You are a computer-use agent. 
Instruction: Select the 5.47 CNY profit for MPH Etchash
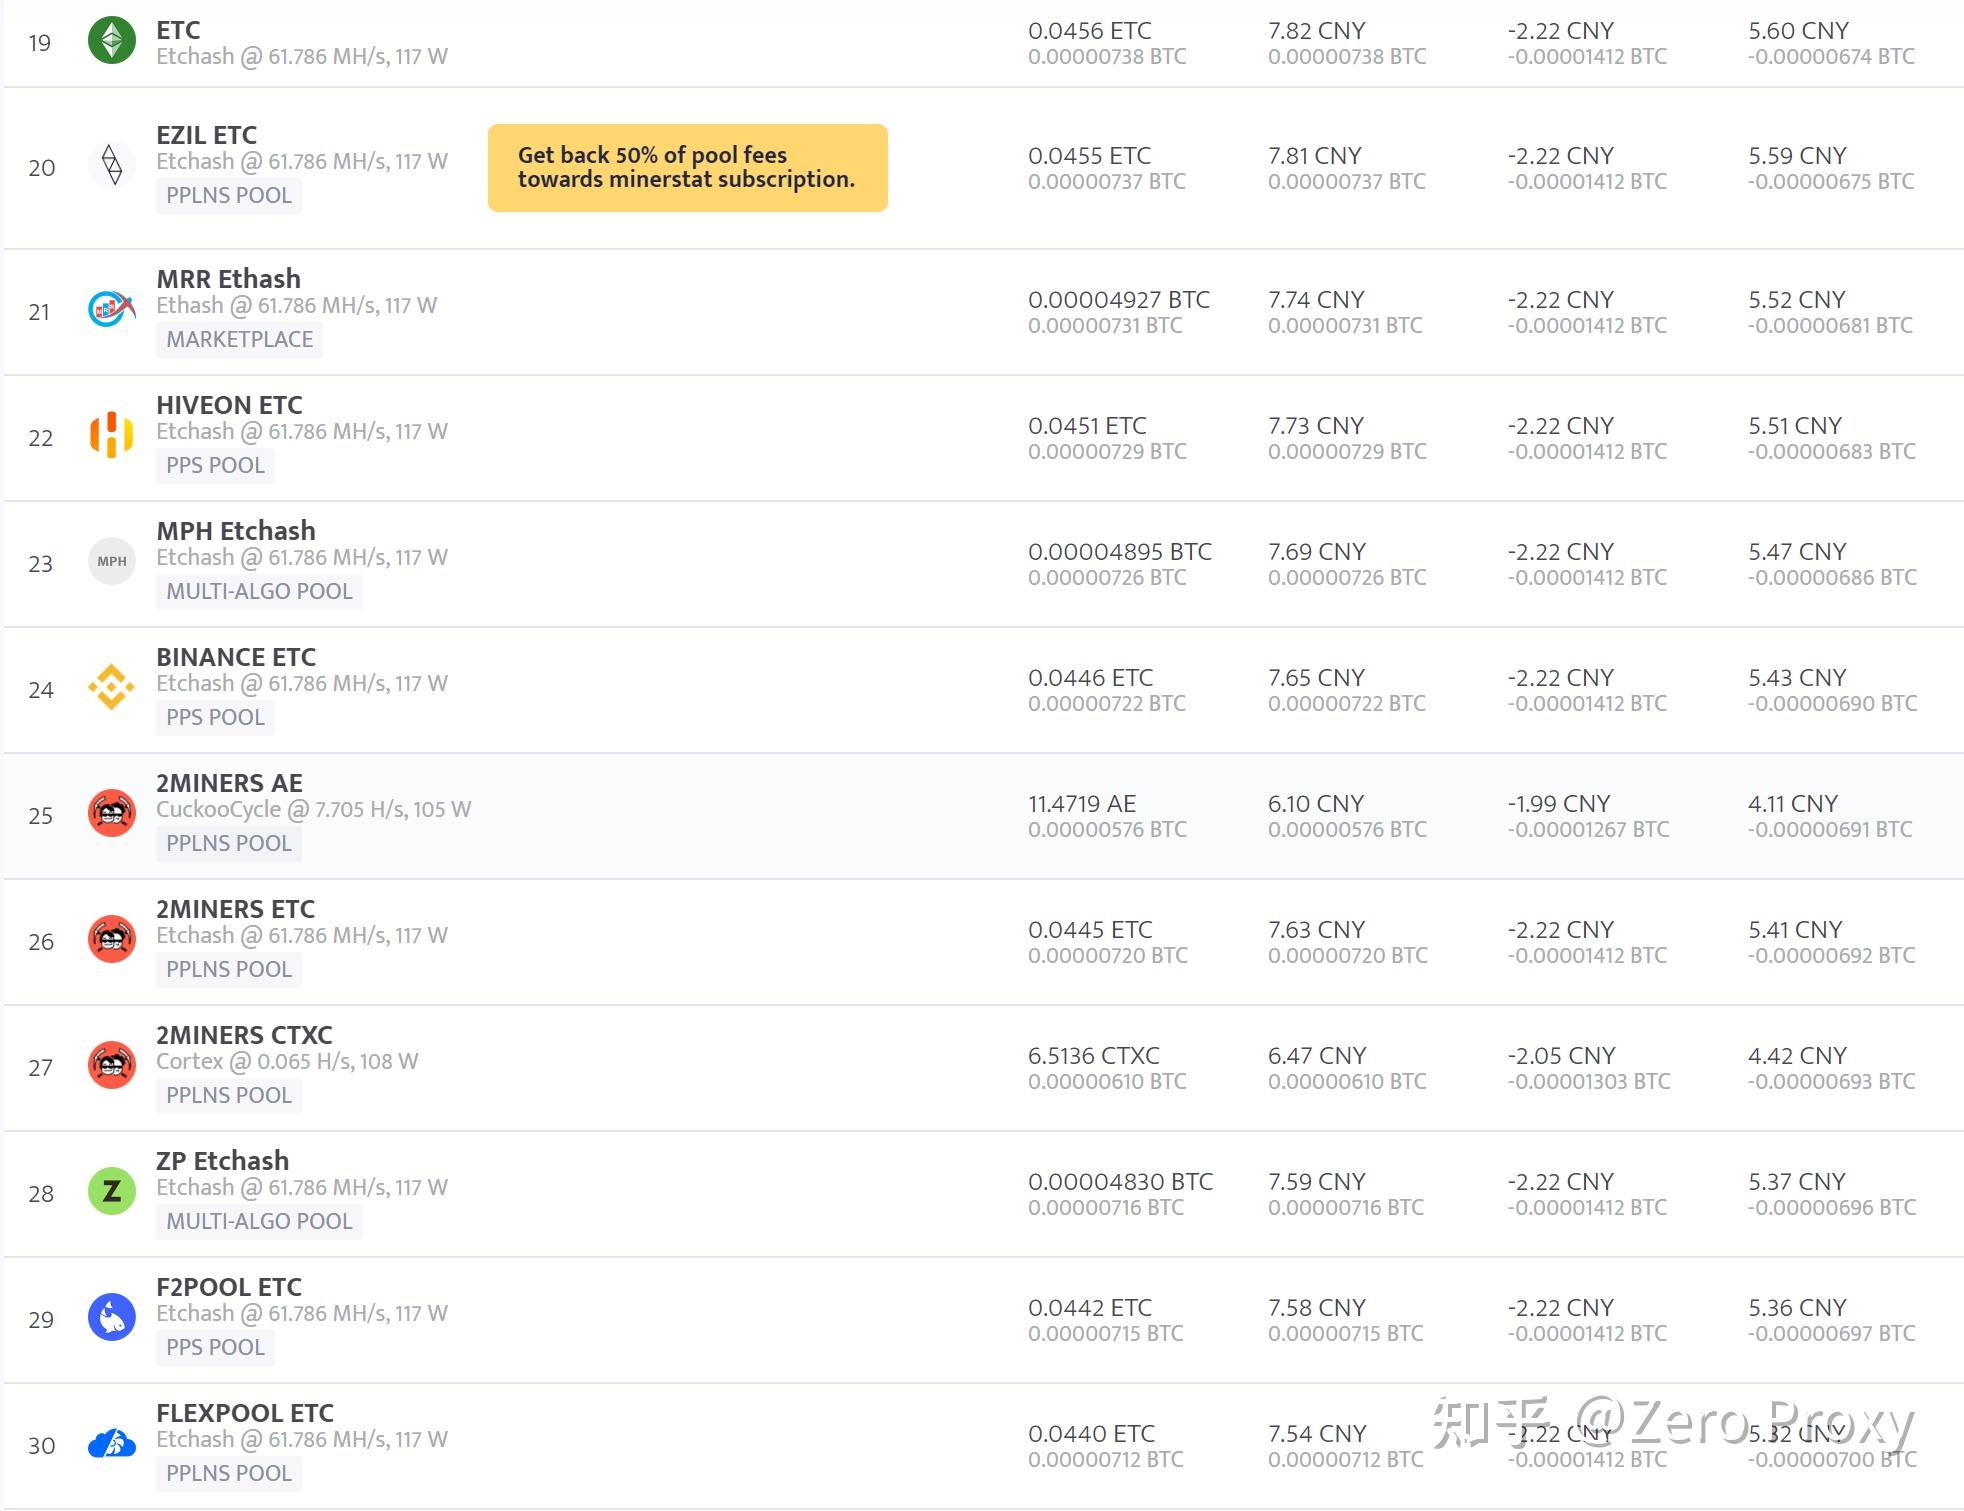tap(1797, 552)
